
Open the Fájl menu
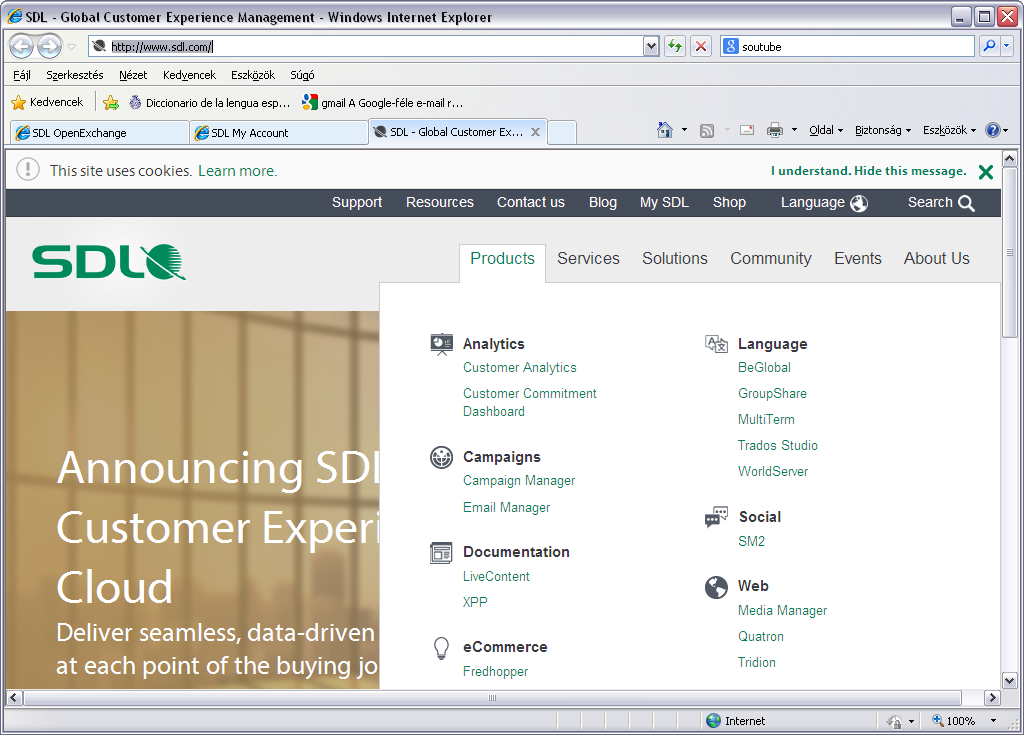click(x=22, y=75)
